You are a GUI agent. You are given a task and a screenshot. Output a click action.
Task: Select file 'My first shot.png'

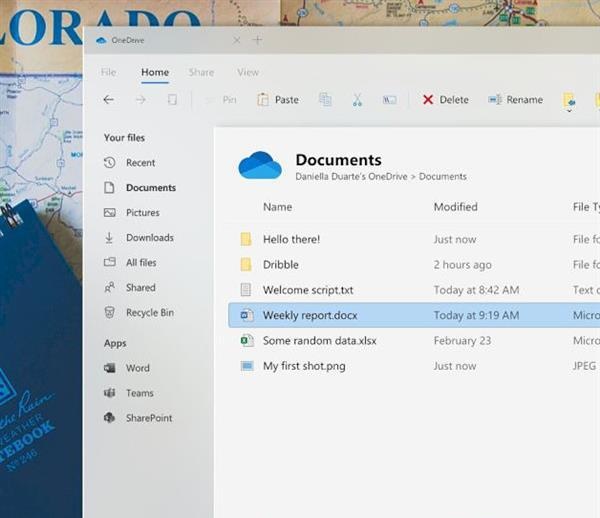[304, 366]
